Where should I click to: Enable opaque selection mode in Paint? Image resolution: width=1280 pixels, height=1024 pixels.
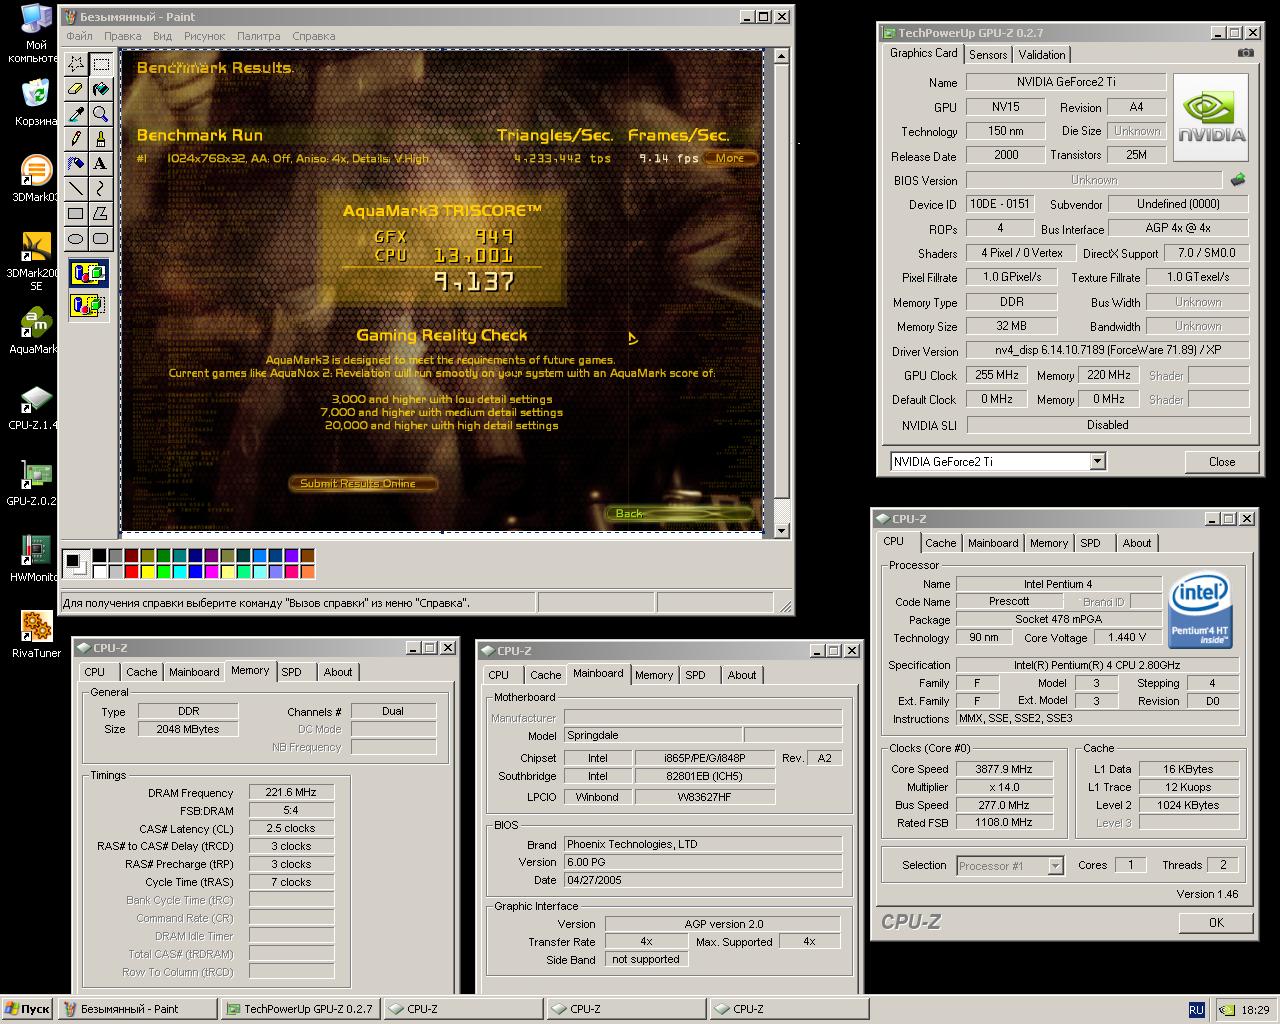click(x=88, y=274)
